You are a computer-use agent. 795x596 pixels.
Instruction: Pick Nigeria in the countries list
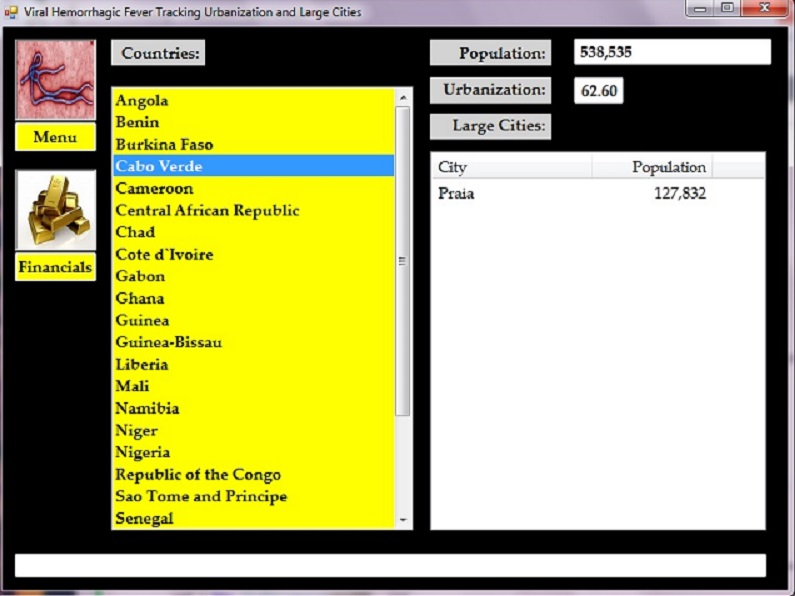143,452
